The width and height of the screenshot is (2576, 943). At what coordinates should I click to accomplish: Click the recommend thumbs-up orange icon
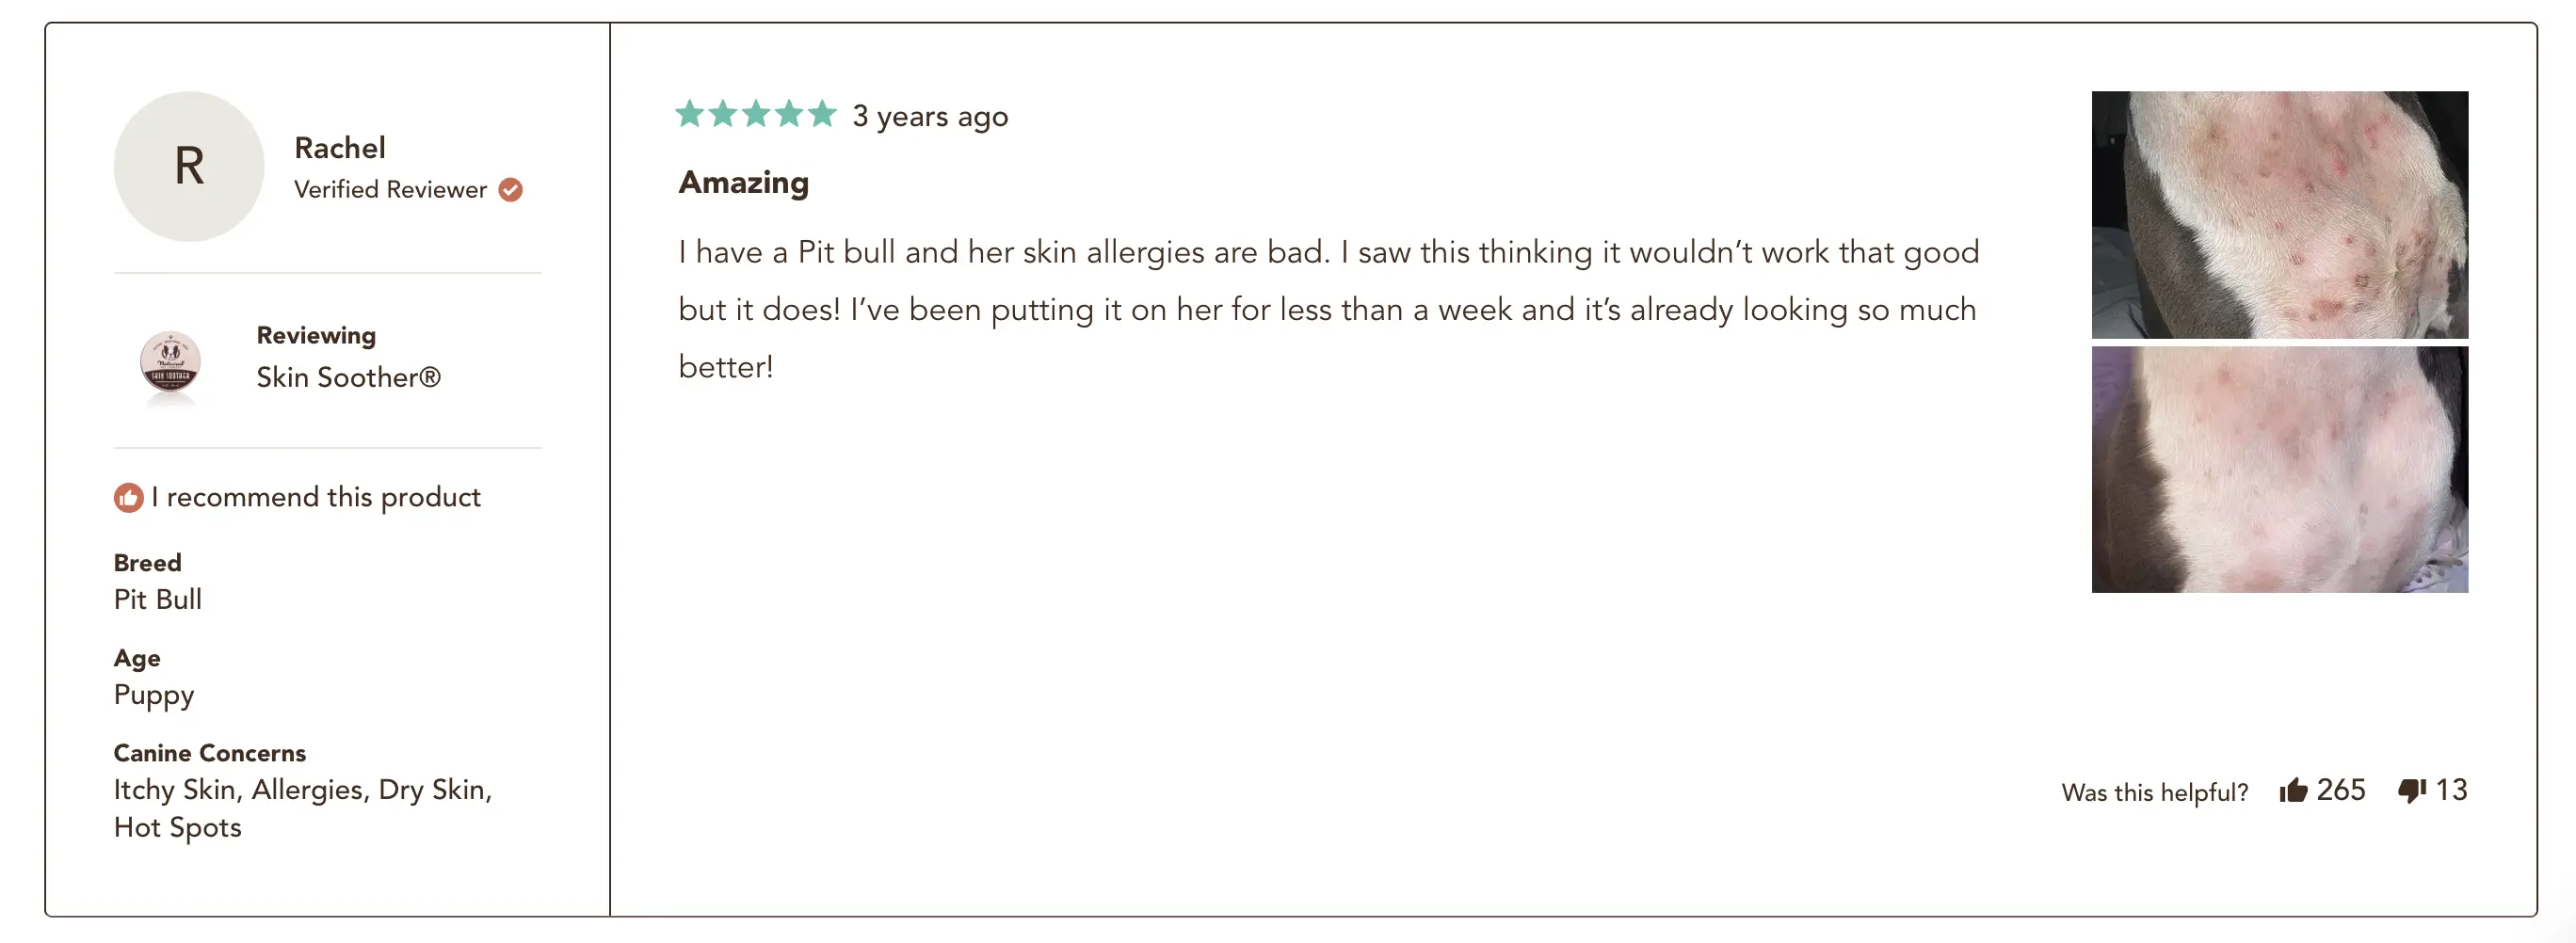[x=128, y=497]
